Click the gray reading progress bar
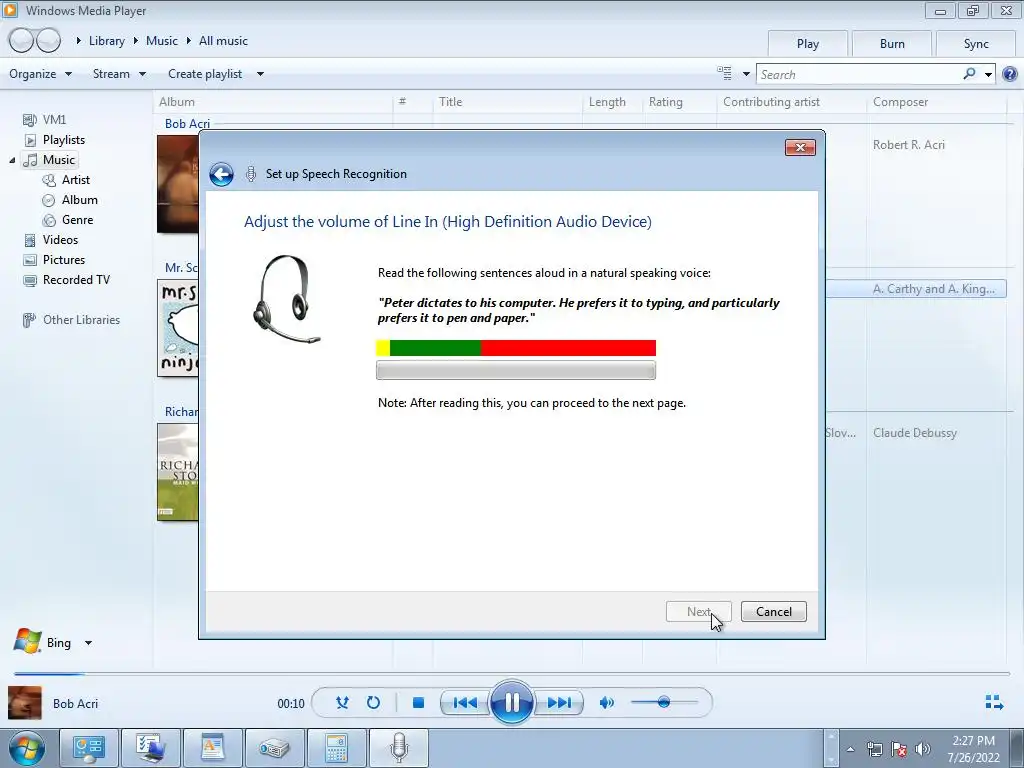The height and width of the screenshot is (768, 1024). [x=516, y=370]
